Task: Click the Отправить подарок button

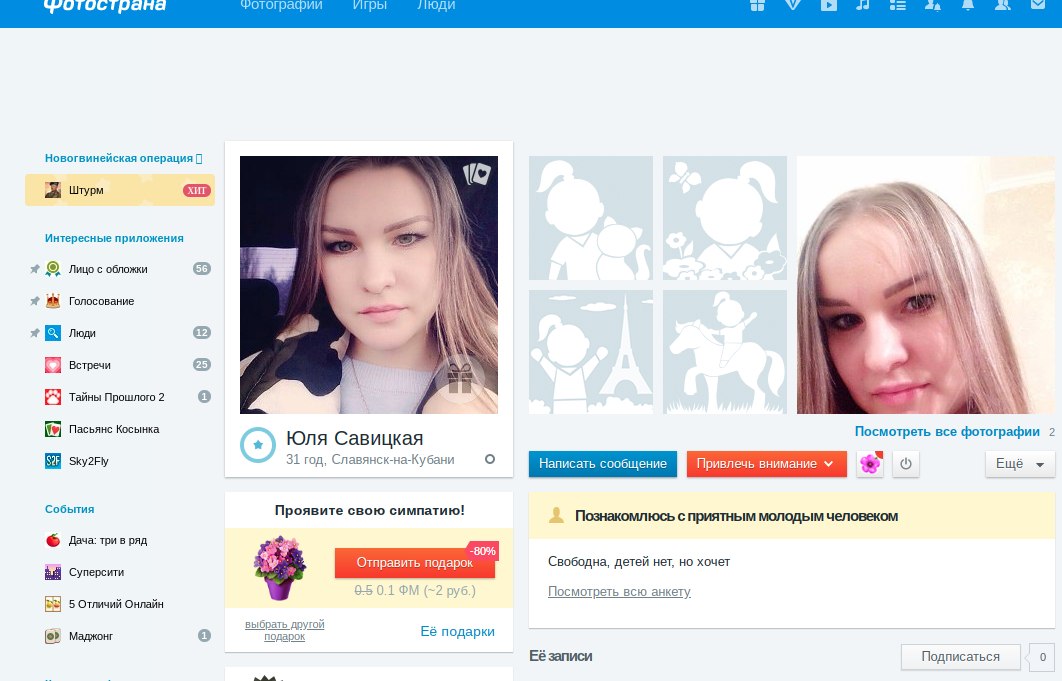Action: (x=414, y=563)
